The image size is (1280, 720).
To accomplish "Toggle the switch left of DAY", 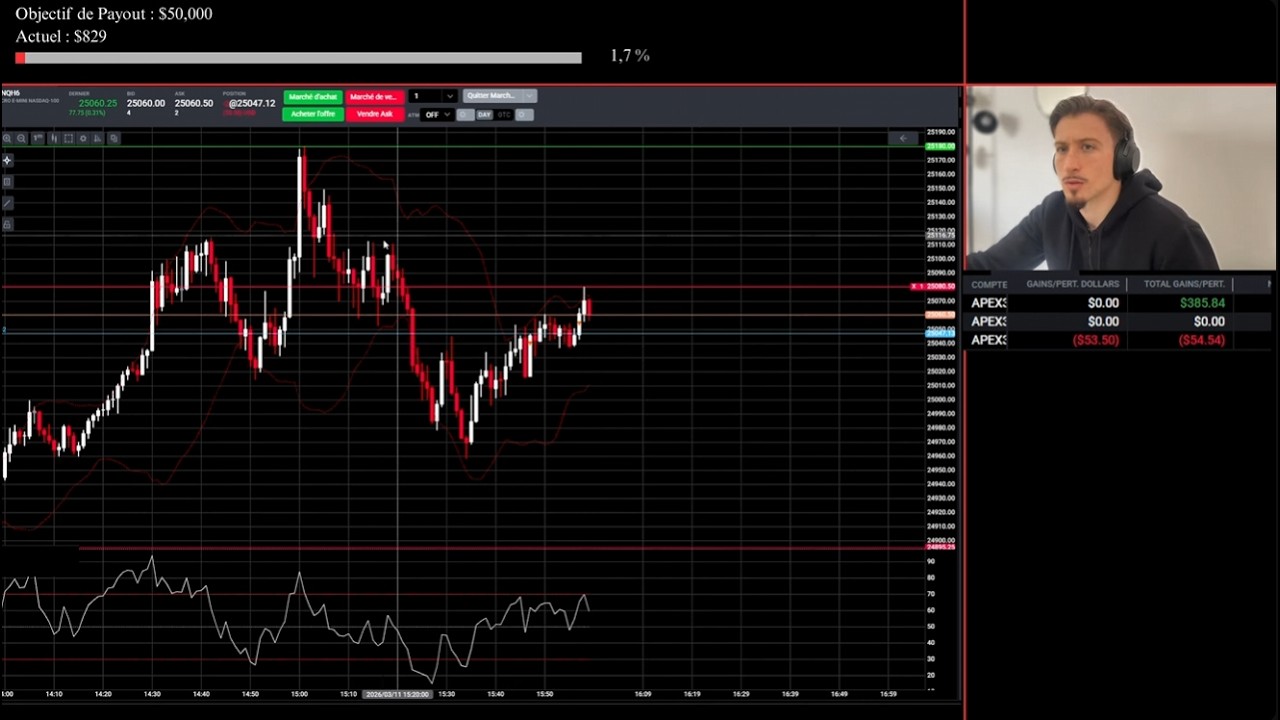I will click(464, 115).
